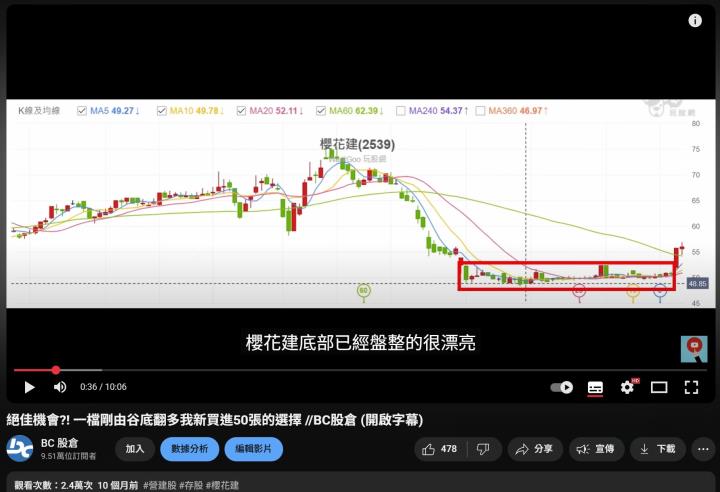Uncheck the MA20 checkbox in chart
This screenshot has height=492, width=720.
[x=241, y=111]
